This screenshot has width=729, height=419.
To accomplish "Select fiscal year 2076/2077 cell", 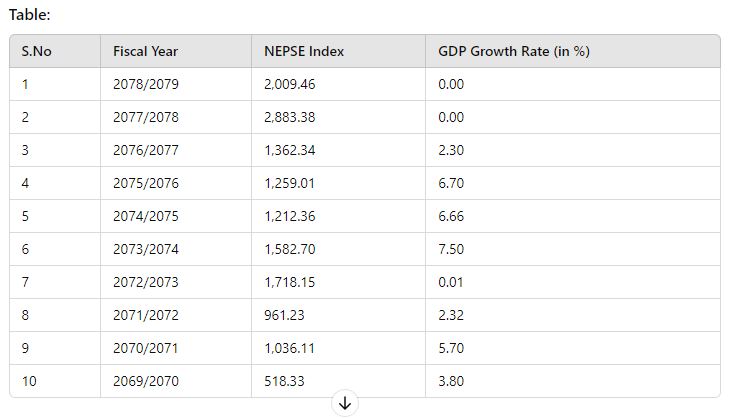I will tap(146, 150).
